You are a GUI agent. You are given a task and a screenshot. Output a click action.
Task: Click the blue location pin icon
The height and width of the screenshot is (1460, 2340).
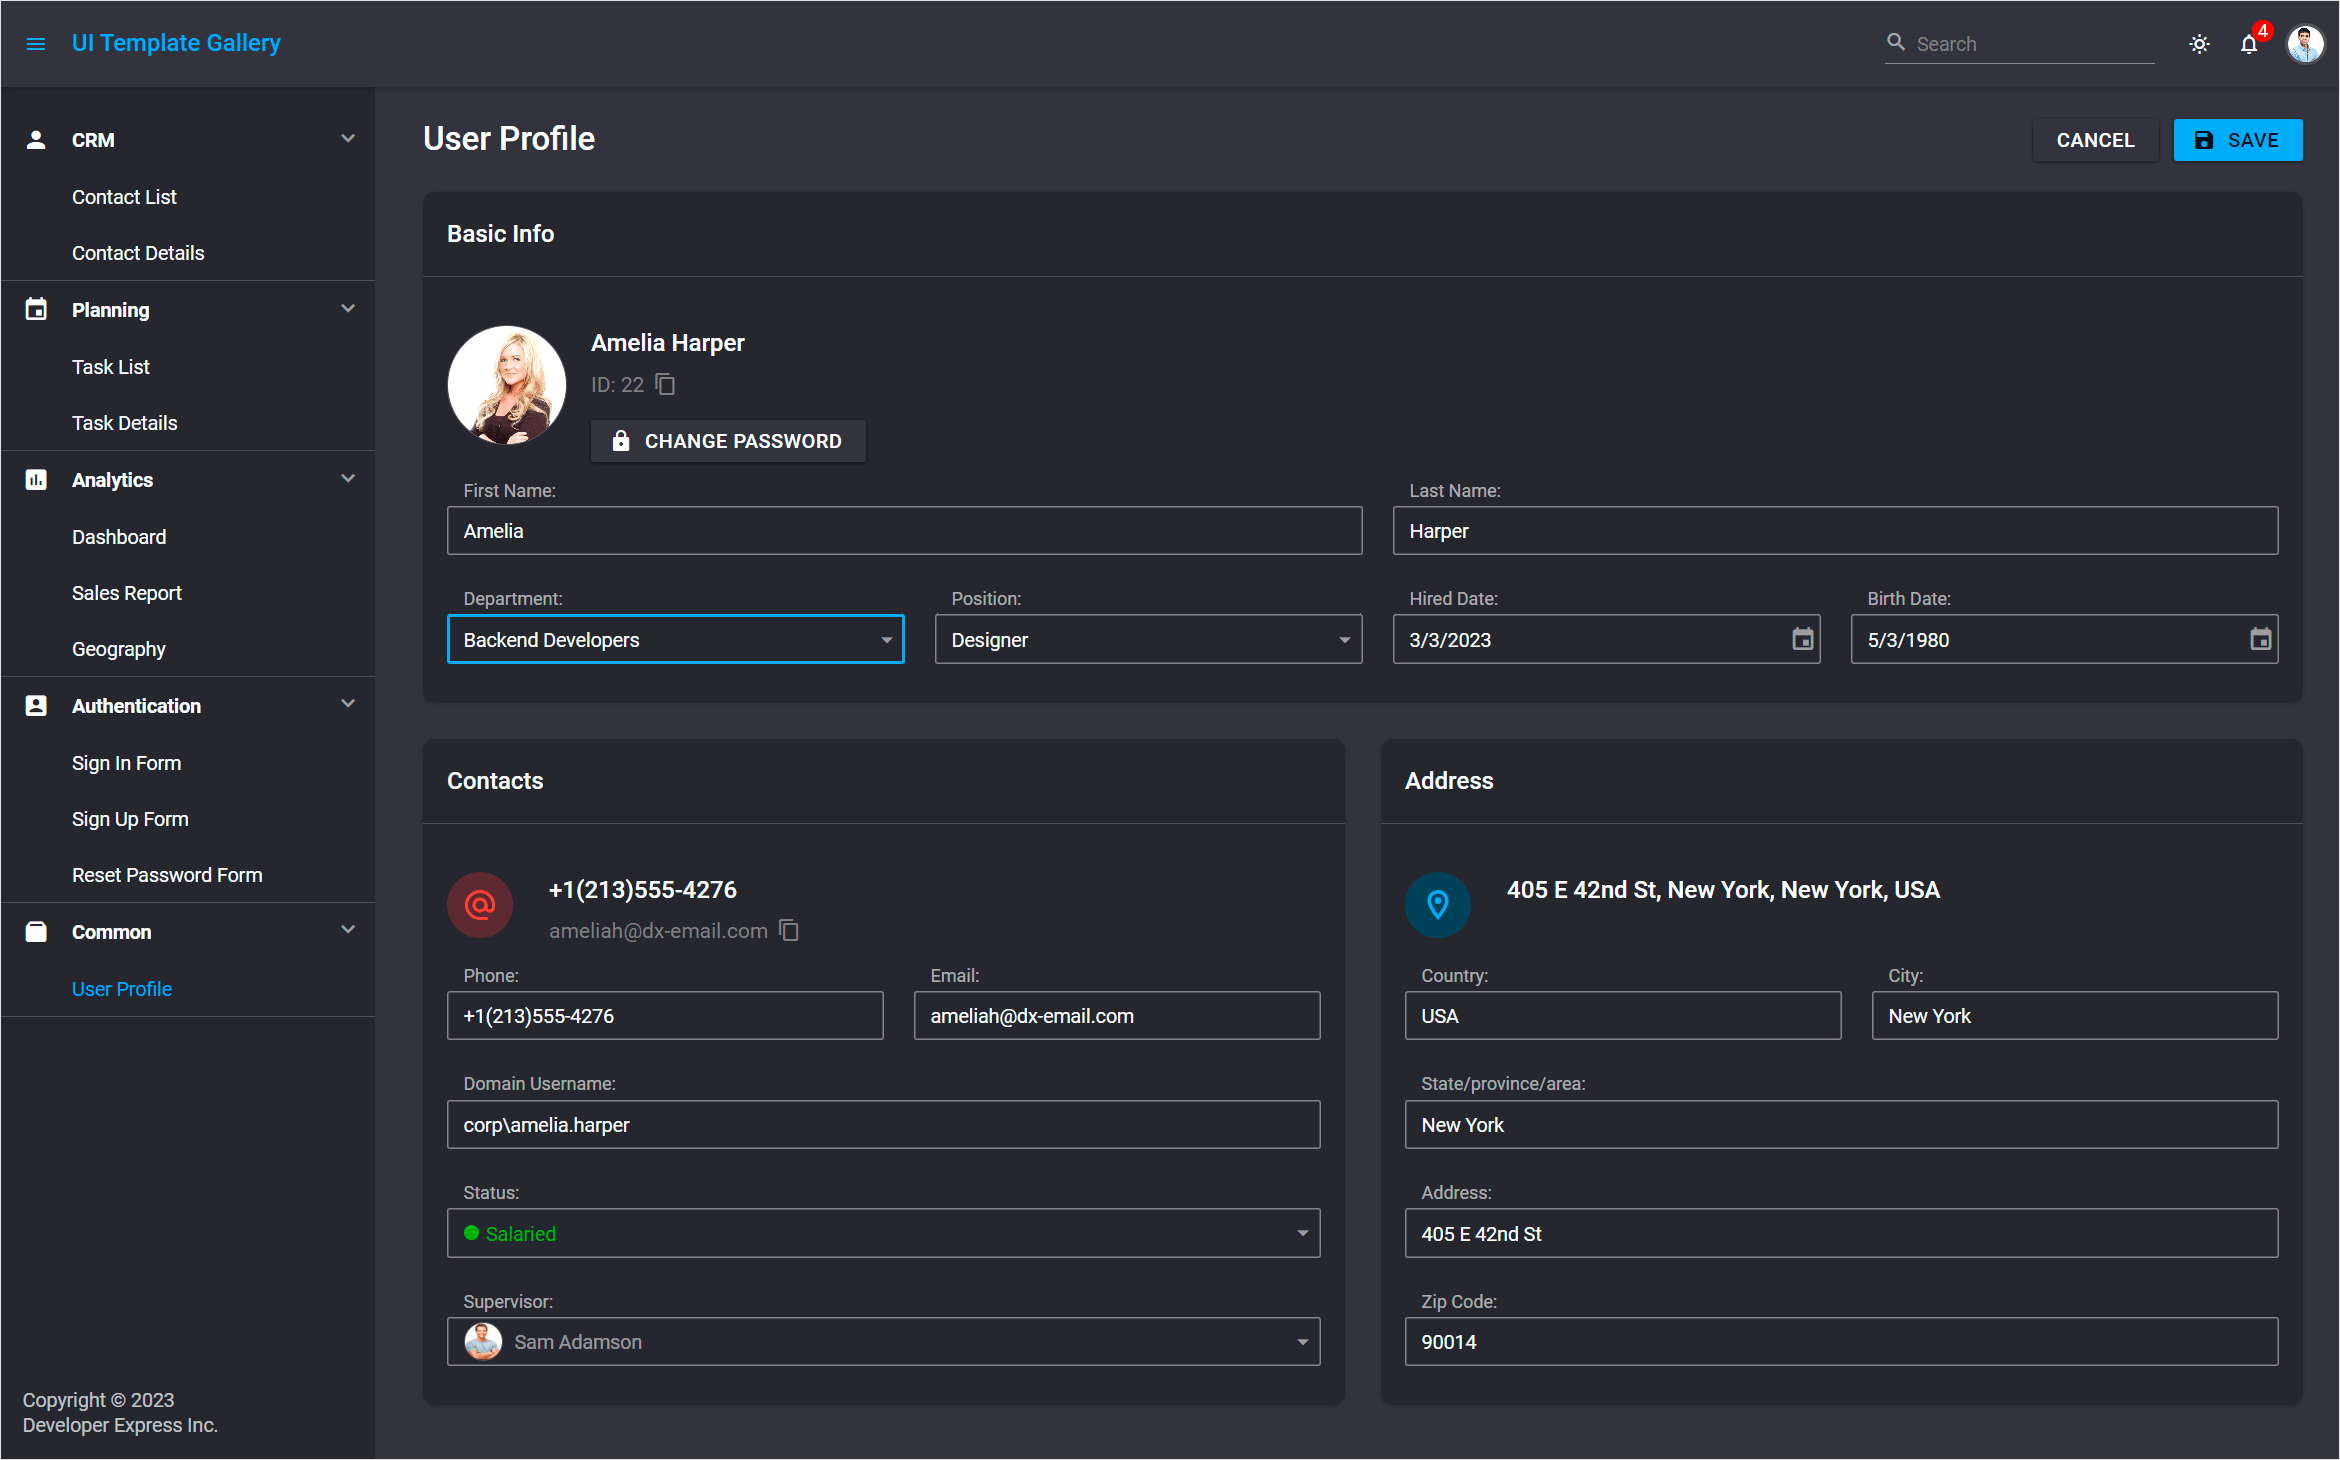[x=1438, y=903]
